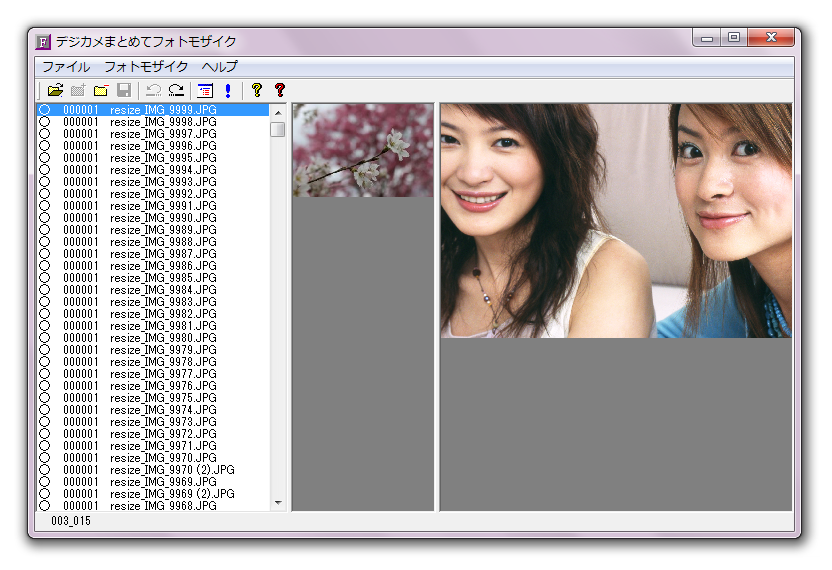Open the ヘルプ menu

[219, 67]
